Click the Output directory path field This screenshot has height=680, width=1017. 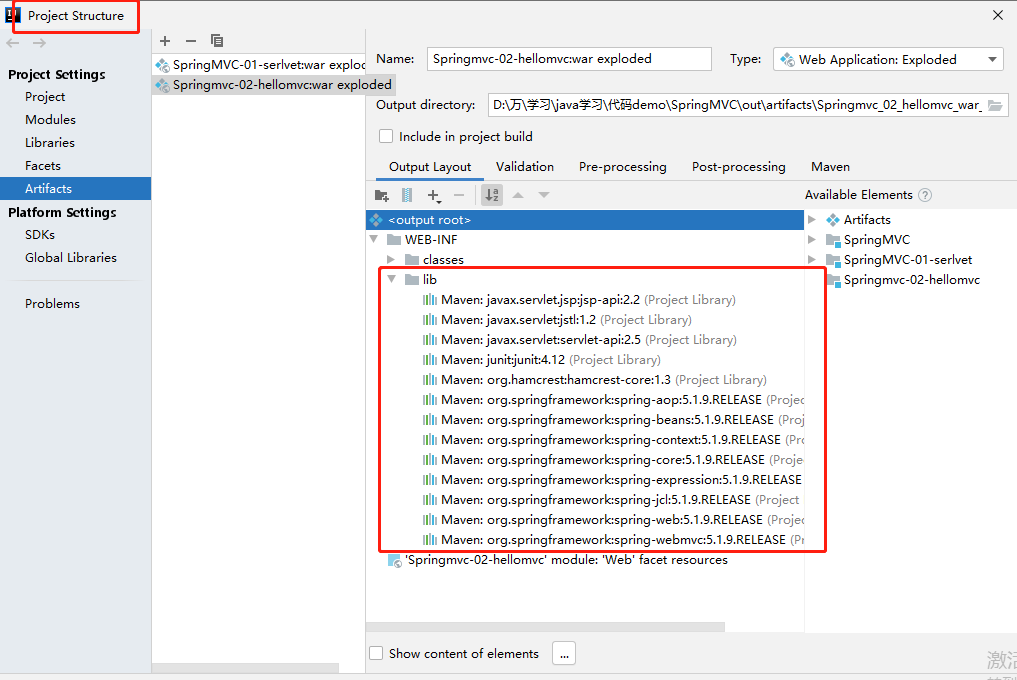point(736,105)
